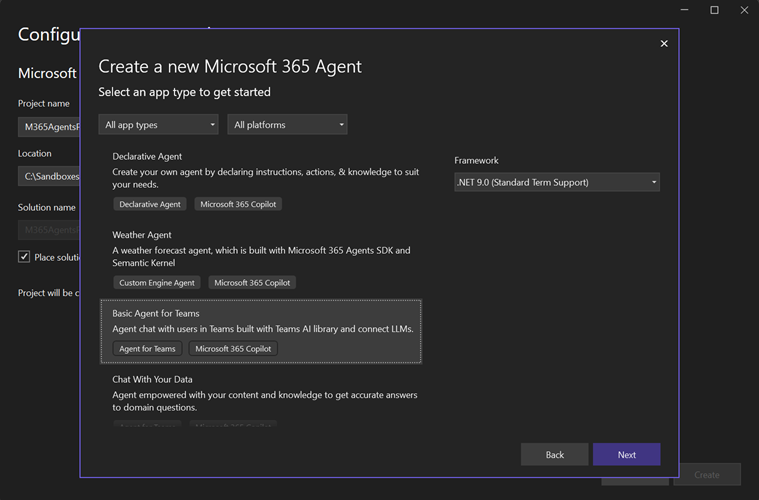Image resolution: width=759 pixels, height=500 pixels.
Task: Click the Project name input field
Action: [x=48, y=127]
